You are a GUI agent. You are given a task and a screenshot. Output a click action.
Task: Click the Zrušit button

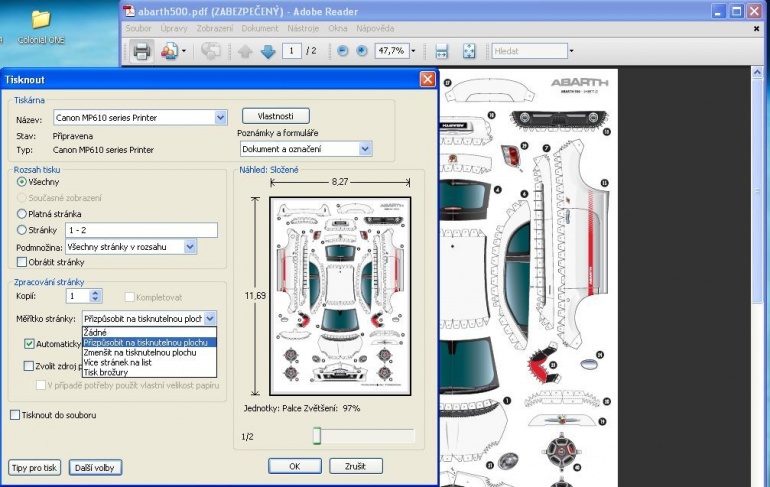pyautogui.click(x=356, y=466)
